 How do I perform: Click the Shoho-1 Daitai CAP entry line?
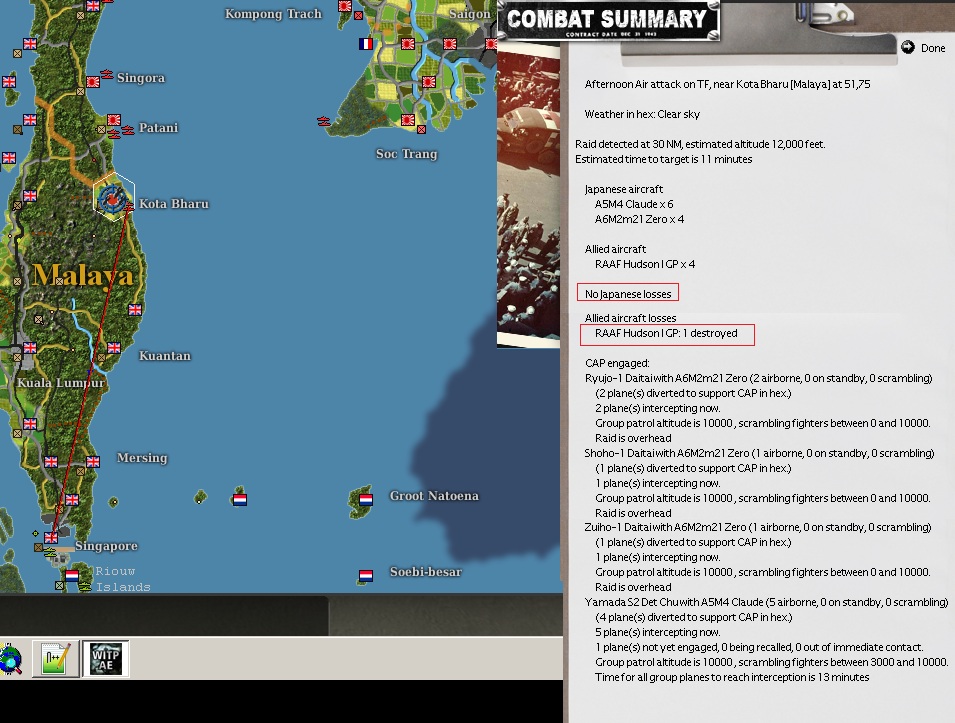(759, 453)
